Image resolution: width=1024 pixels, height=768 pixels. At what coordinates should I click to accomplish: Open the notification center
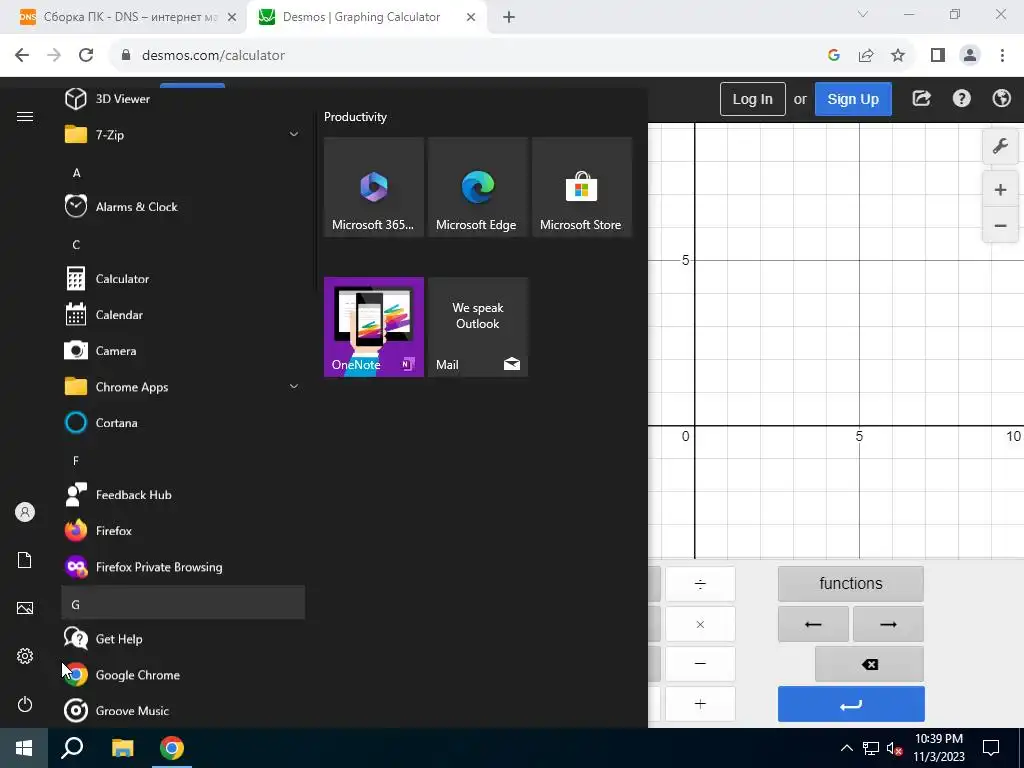(991, 748)
